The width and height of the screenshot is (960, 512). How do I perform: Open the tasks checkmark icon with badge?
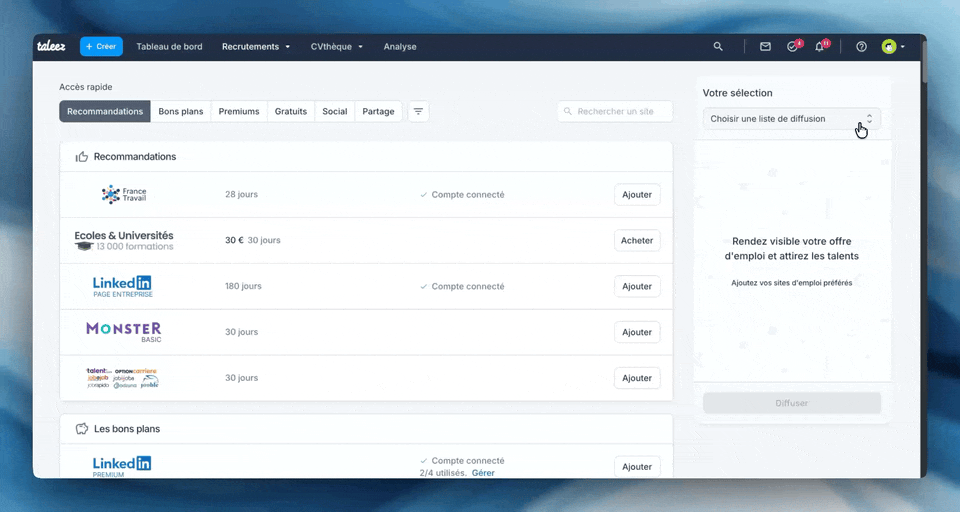tap(794, 46)
